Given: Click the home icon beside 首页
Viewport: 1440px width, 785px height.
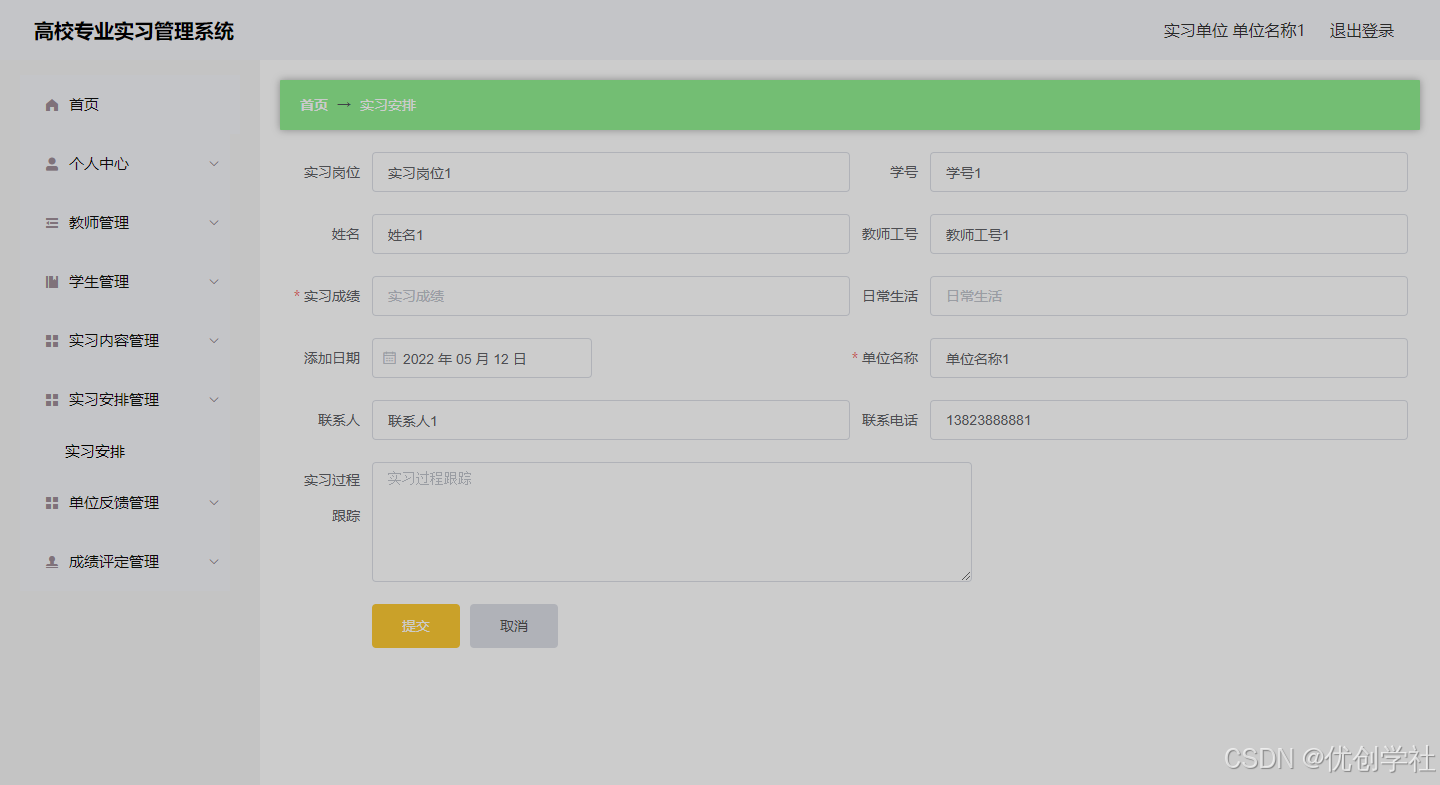Looking at the screenshot, I should 52,105.
